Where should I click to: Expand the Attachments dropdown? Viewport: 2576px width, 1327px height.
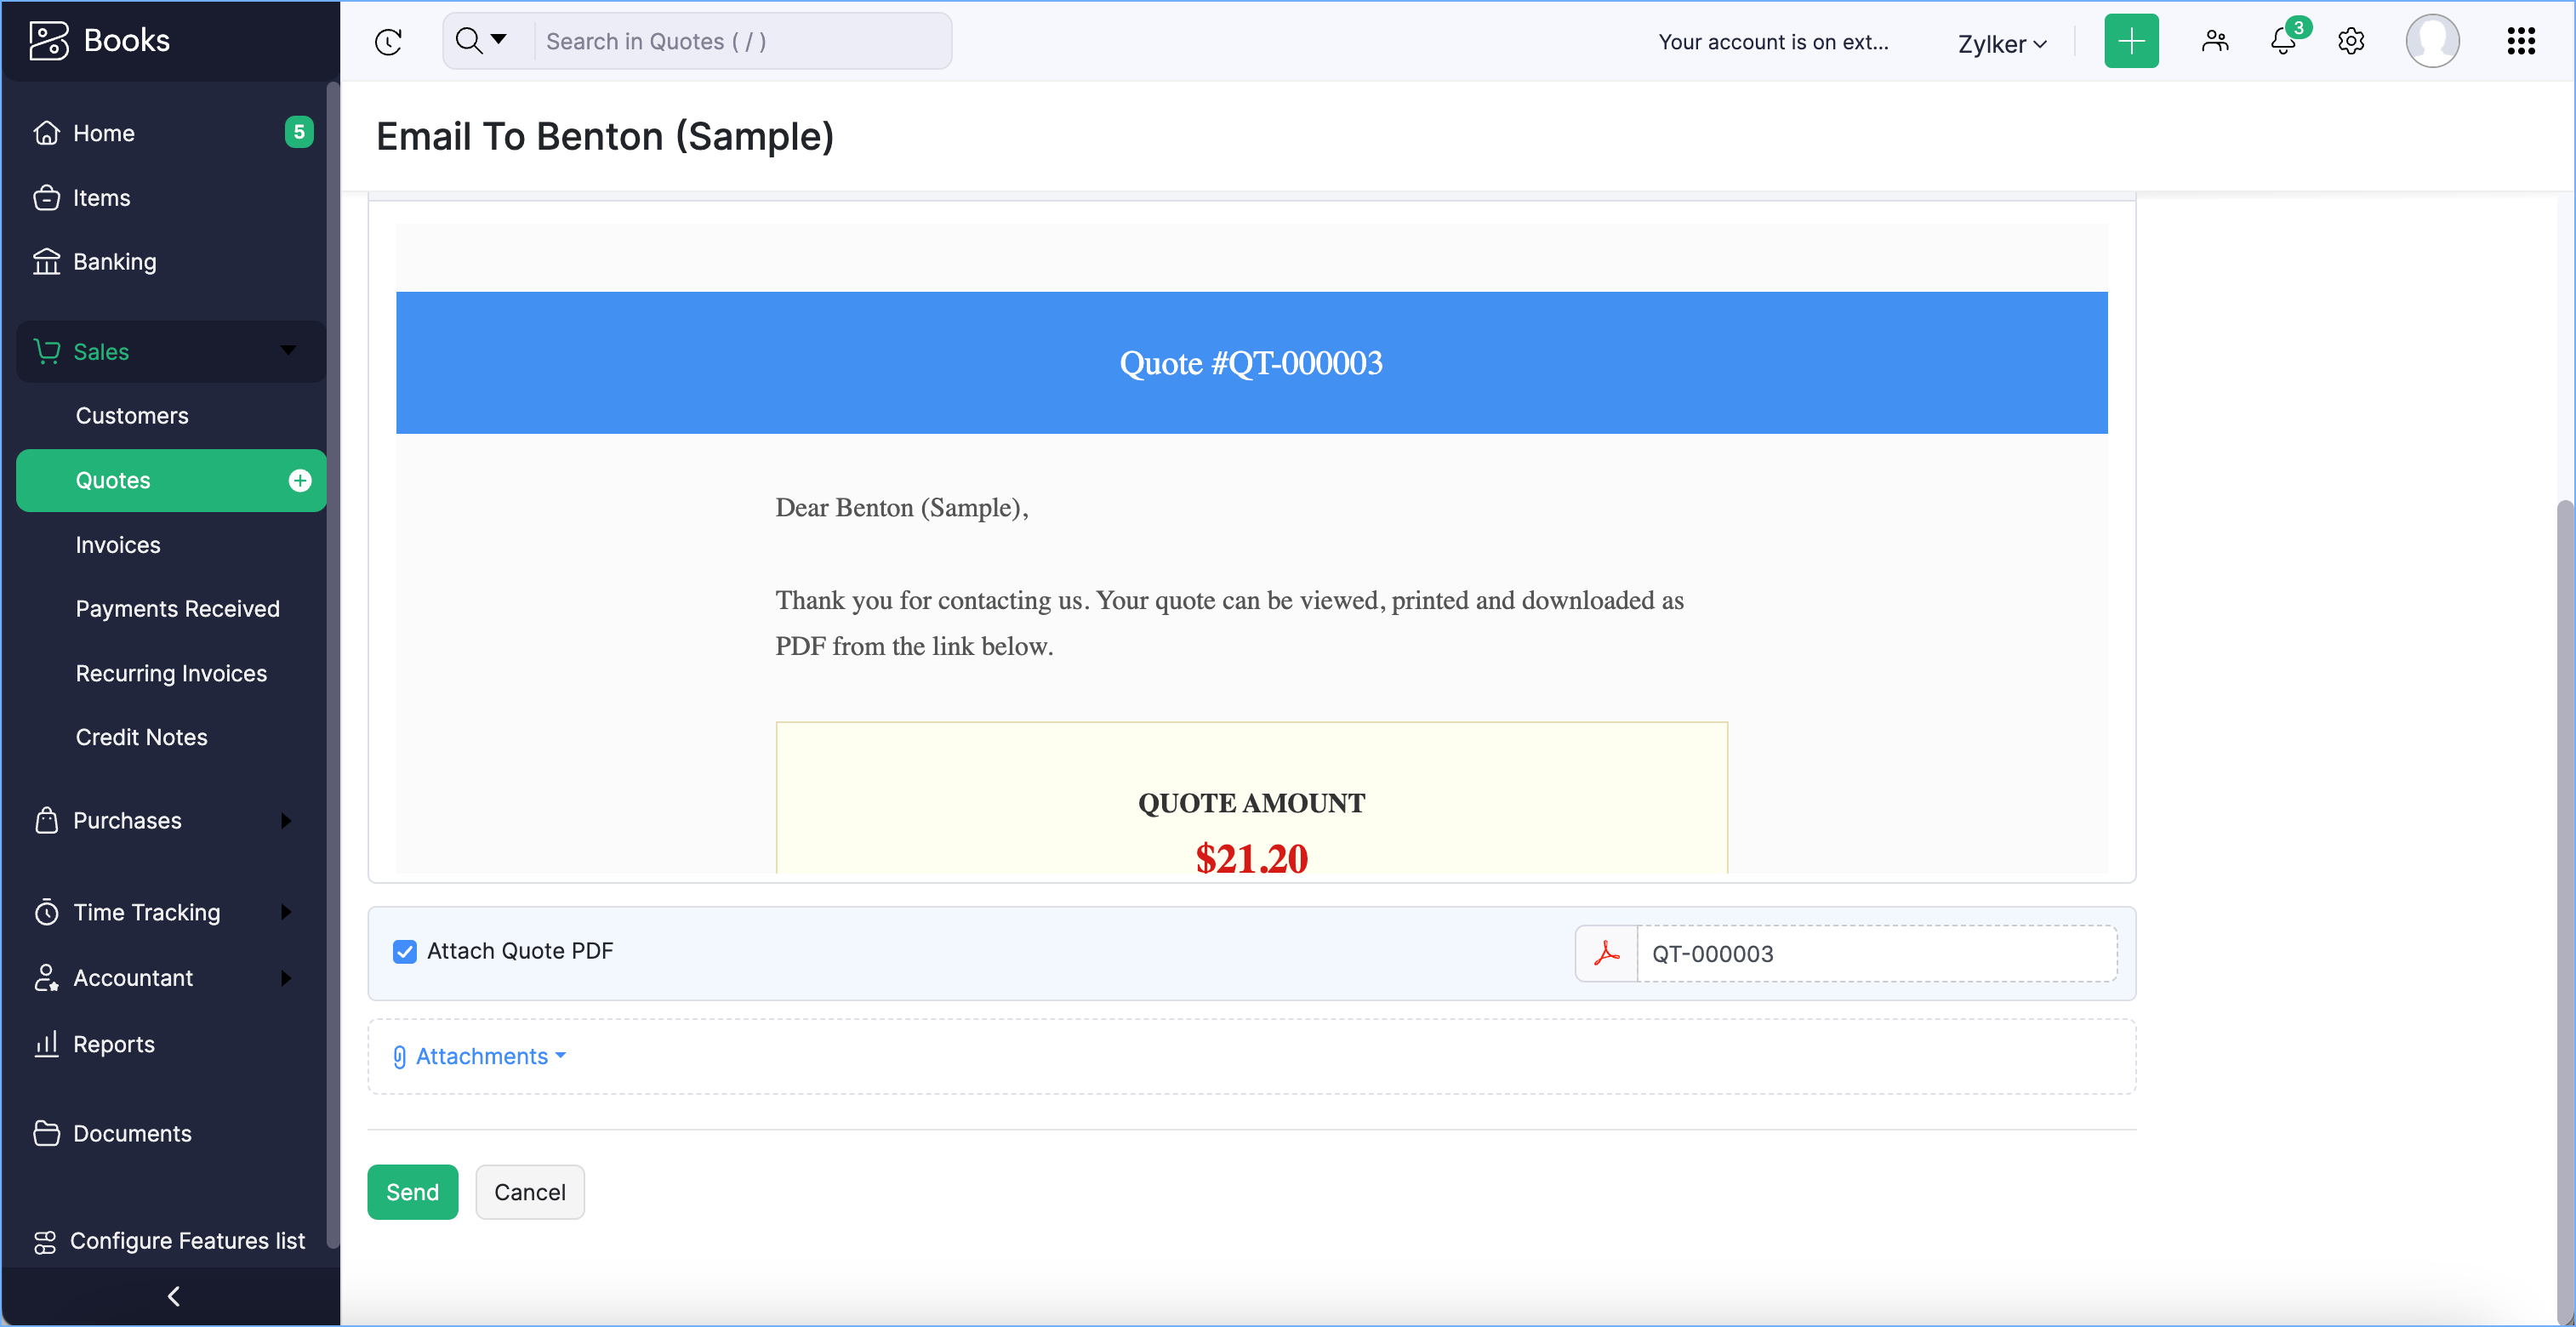[482, 1056]
